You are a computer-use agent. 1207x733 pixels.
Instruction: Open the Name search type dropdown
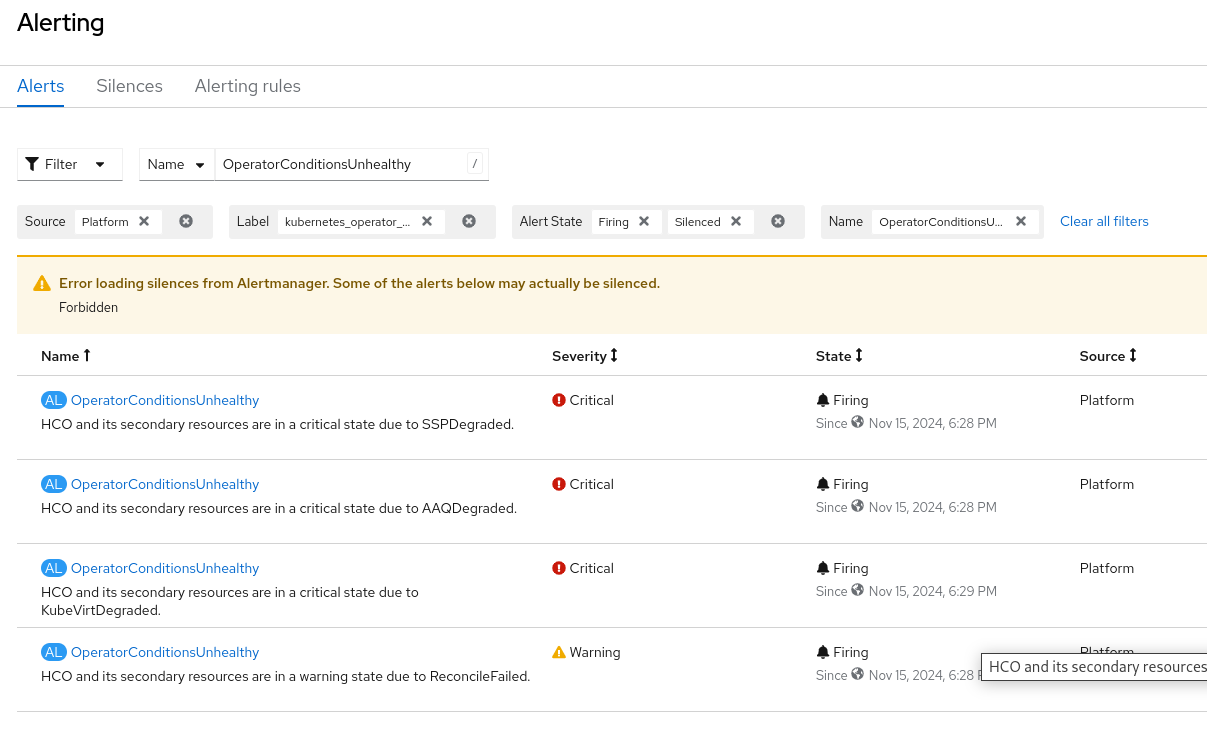[x=177, y=164]
